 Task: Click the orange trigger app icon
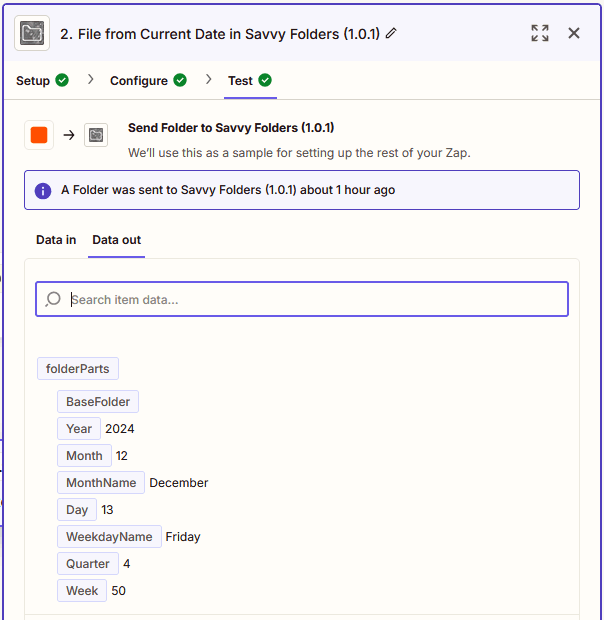(x=39, y=135)
